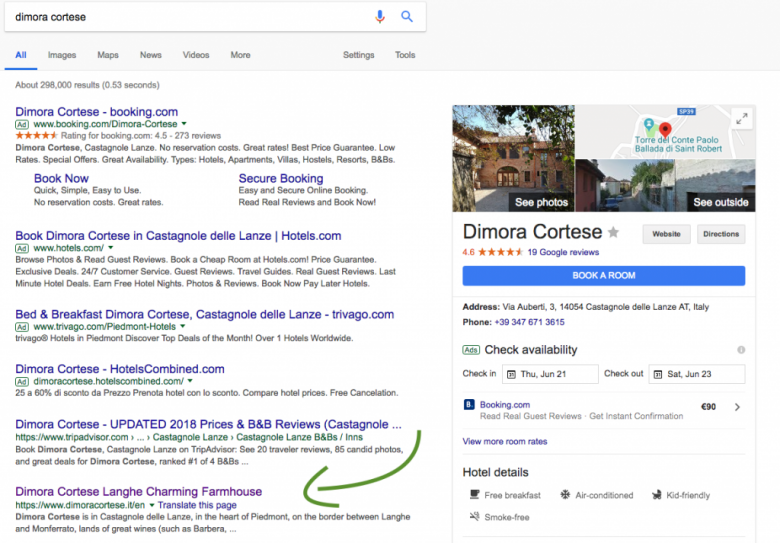Open dropdown arrow next to dimoracortese.hotelscombined.com/
This screenshot has height=543, width=780.
coord(190,381)
